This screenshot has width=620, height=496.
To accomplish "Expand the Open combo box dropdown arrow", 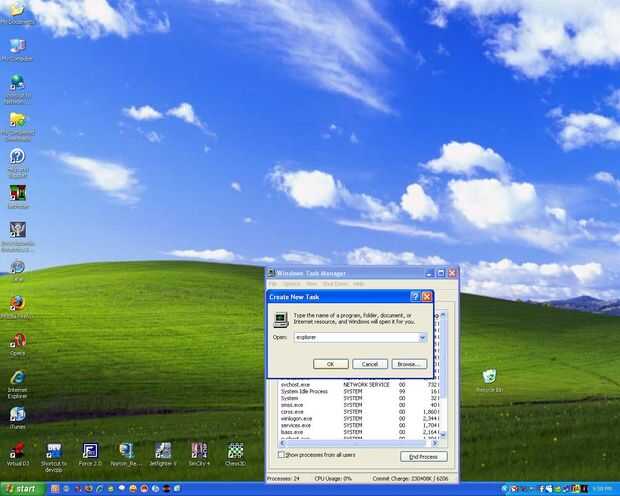I will click(x=423, y=337).
